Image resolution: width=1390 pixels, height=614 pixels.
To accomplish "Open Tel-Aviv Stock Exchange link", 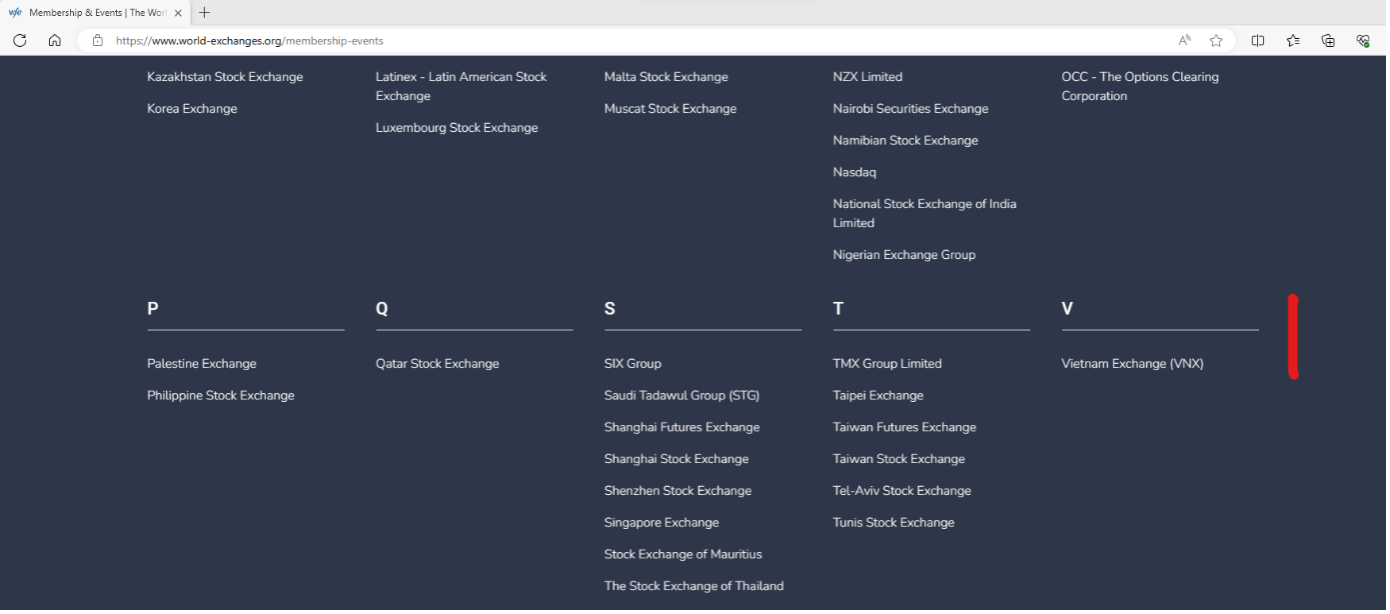I will click(902, 492).
